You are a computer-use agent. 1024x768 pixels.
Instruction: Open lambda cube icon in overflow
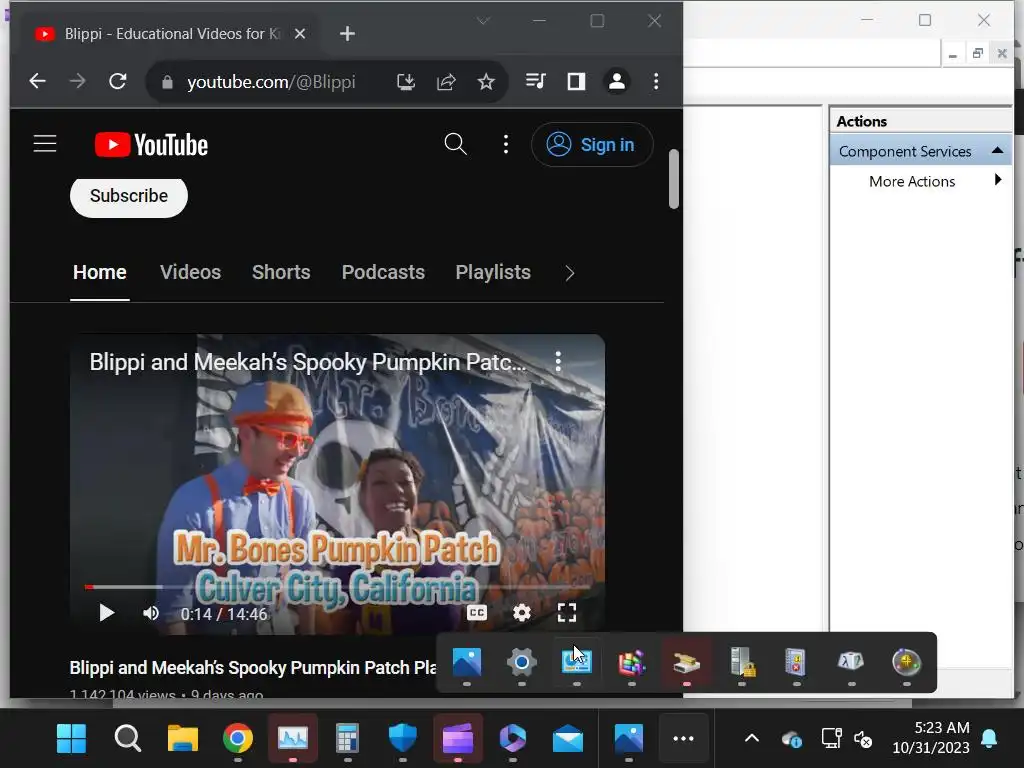point(851,662)
